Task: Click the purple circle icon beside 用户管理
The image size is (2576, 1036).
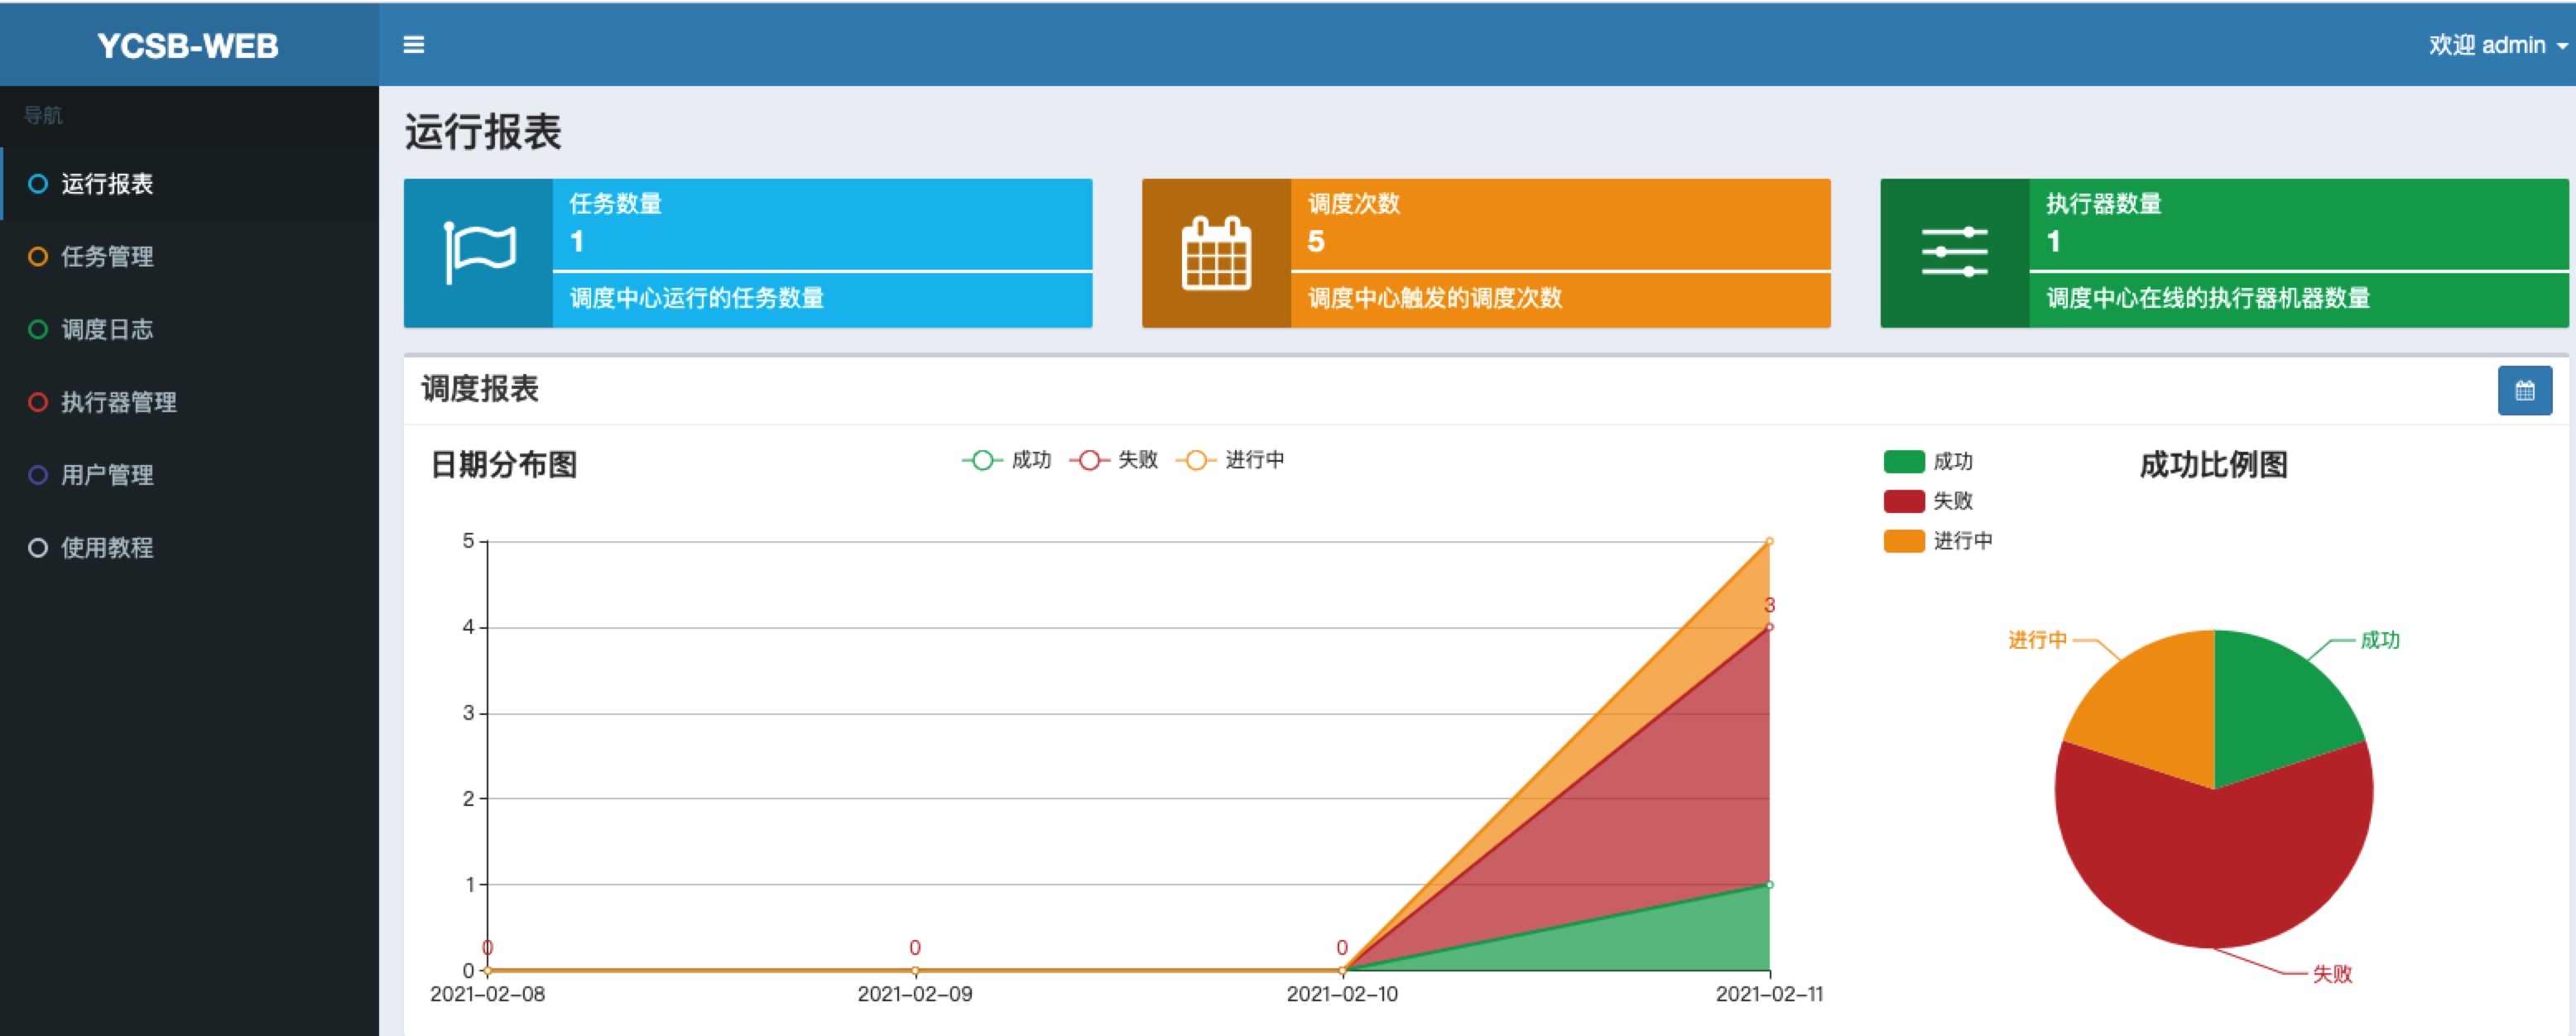Action: click(38, 475)
